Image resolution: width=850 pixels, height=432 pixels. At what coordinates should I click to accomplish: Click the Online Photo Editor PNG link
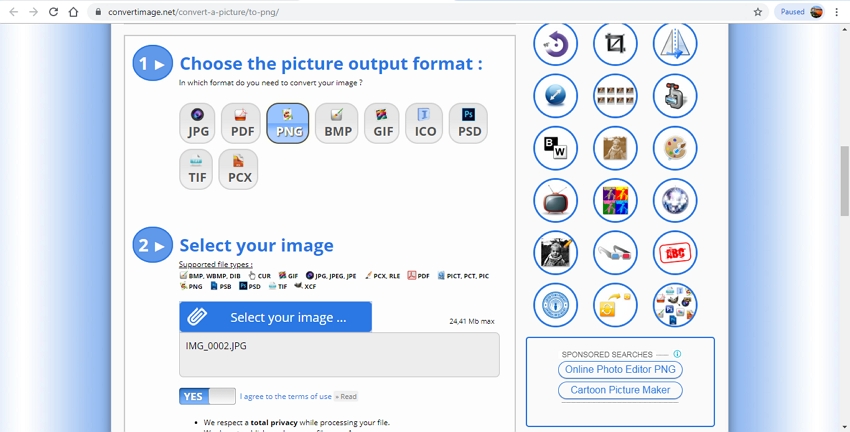(620, 369)
